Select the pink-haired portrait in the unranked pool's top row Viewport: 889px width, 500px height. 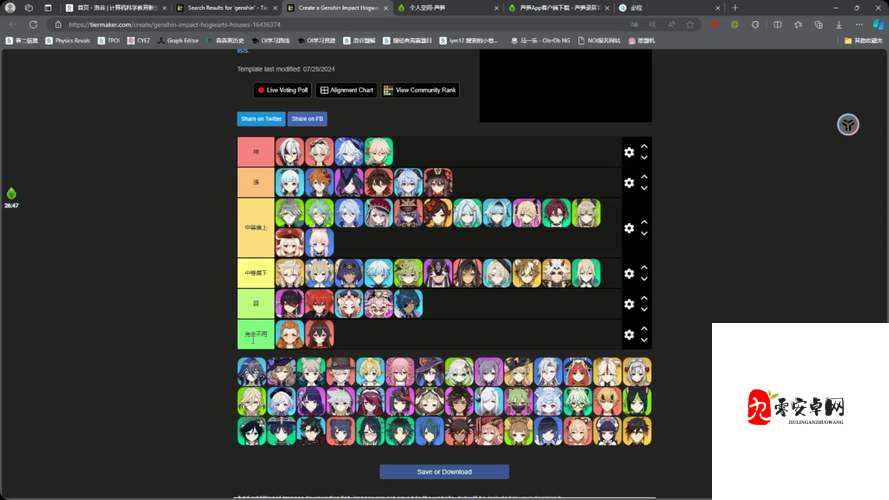pyautogui.click(x=400, y=372)
